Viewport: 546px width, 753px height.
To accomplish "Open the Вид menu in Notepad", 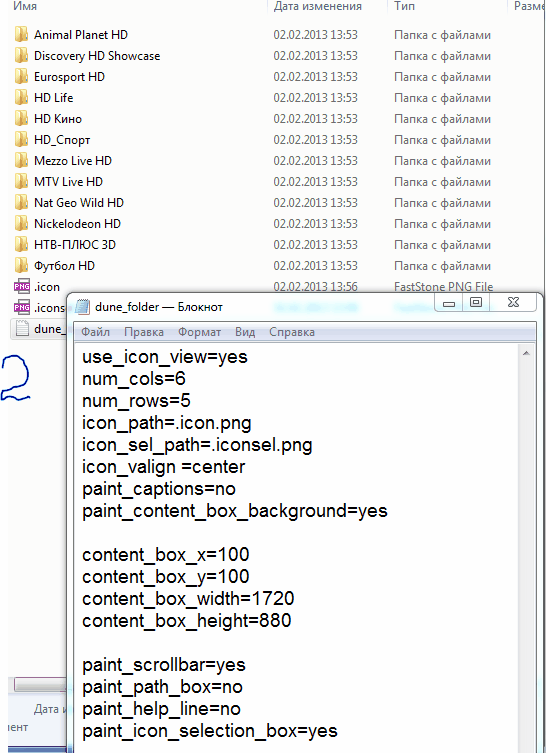I will point(245,332).
